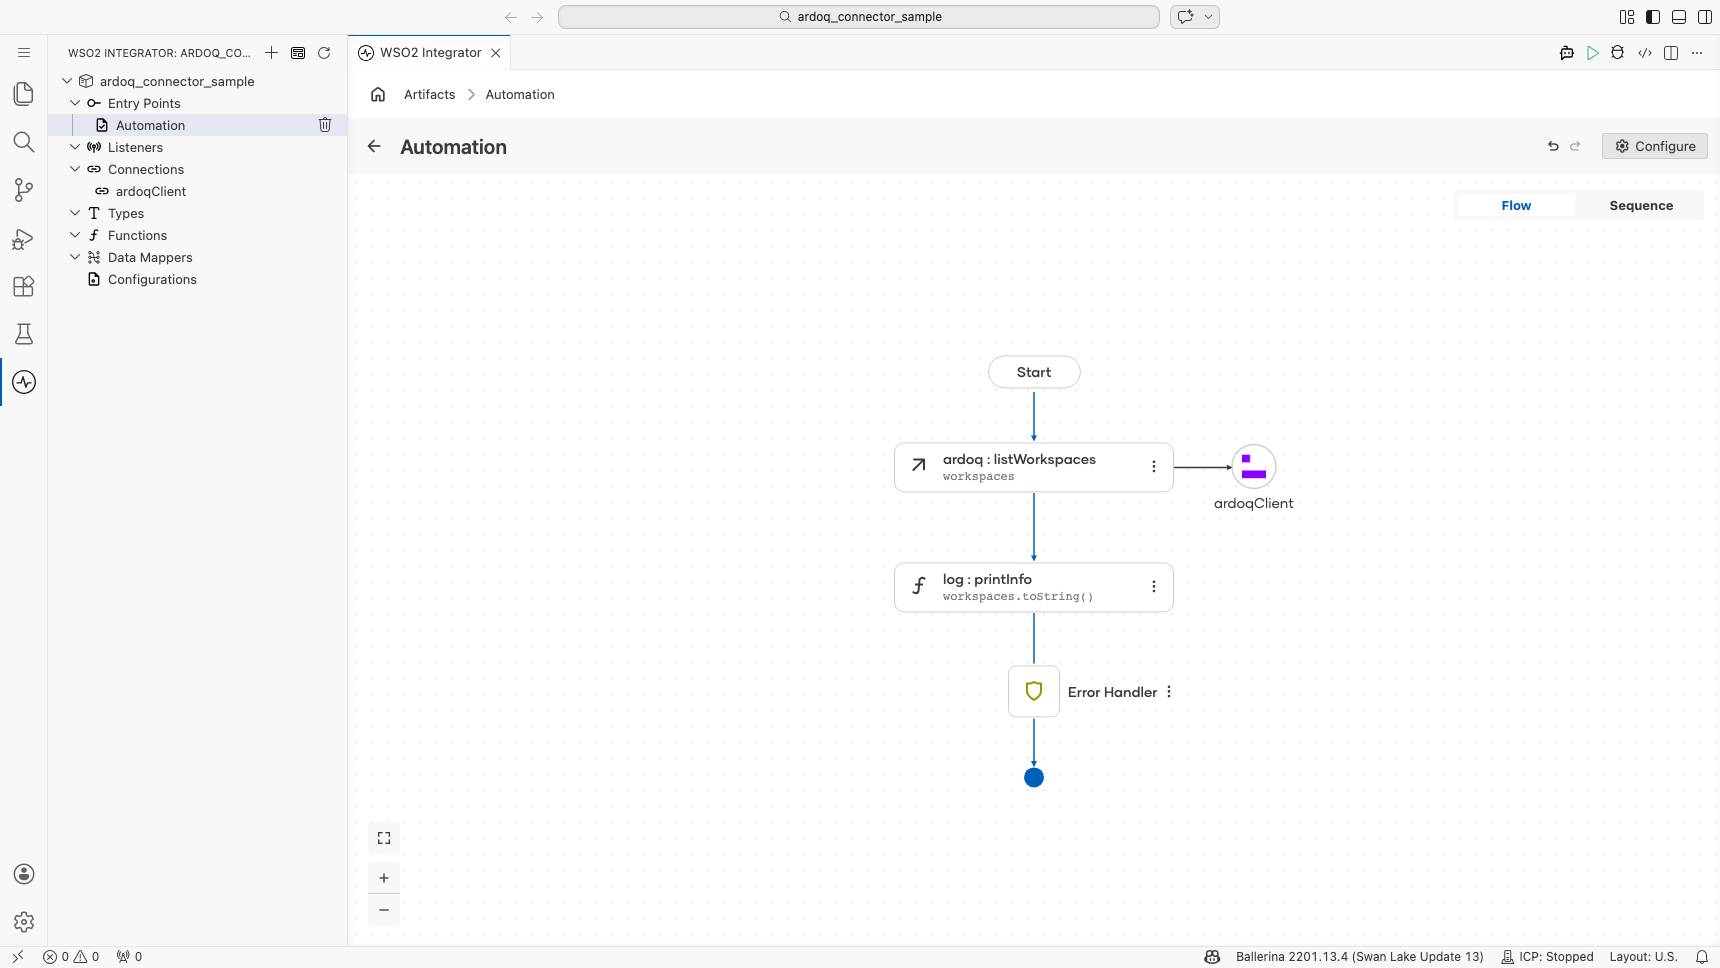1720x968 pixels.
Task: Select the log printInfo node
Action: tap(1034, 587)
